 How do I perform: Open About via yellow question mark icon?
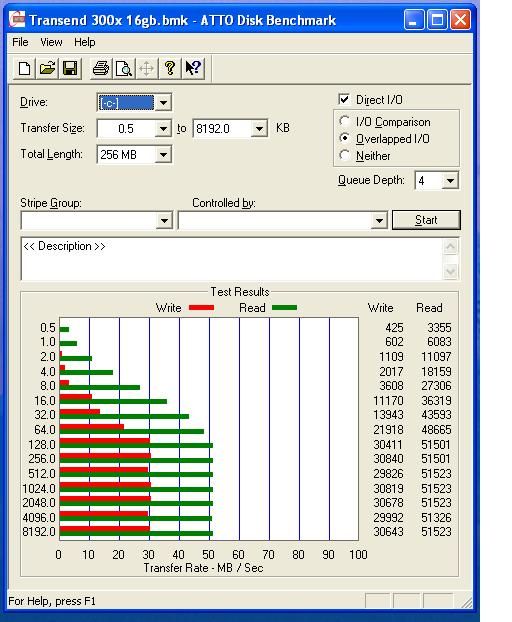[x=170, y=68]
